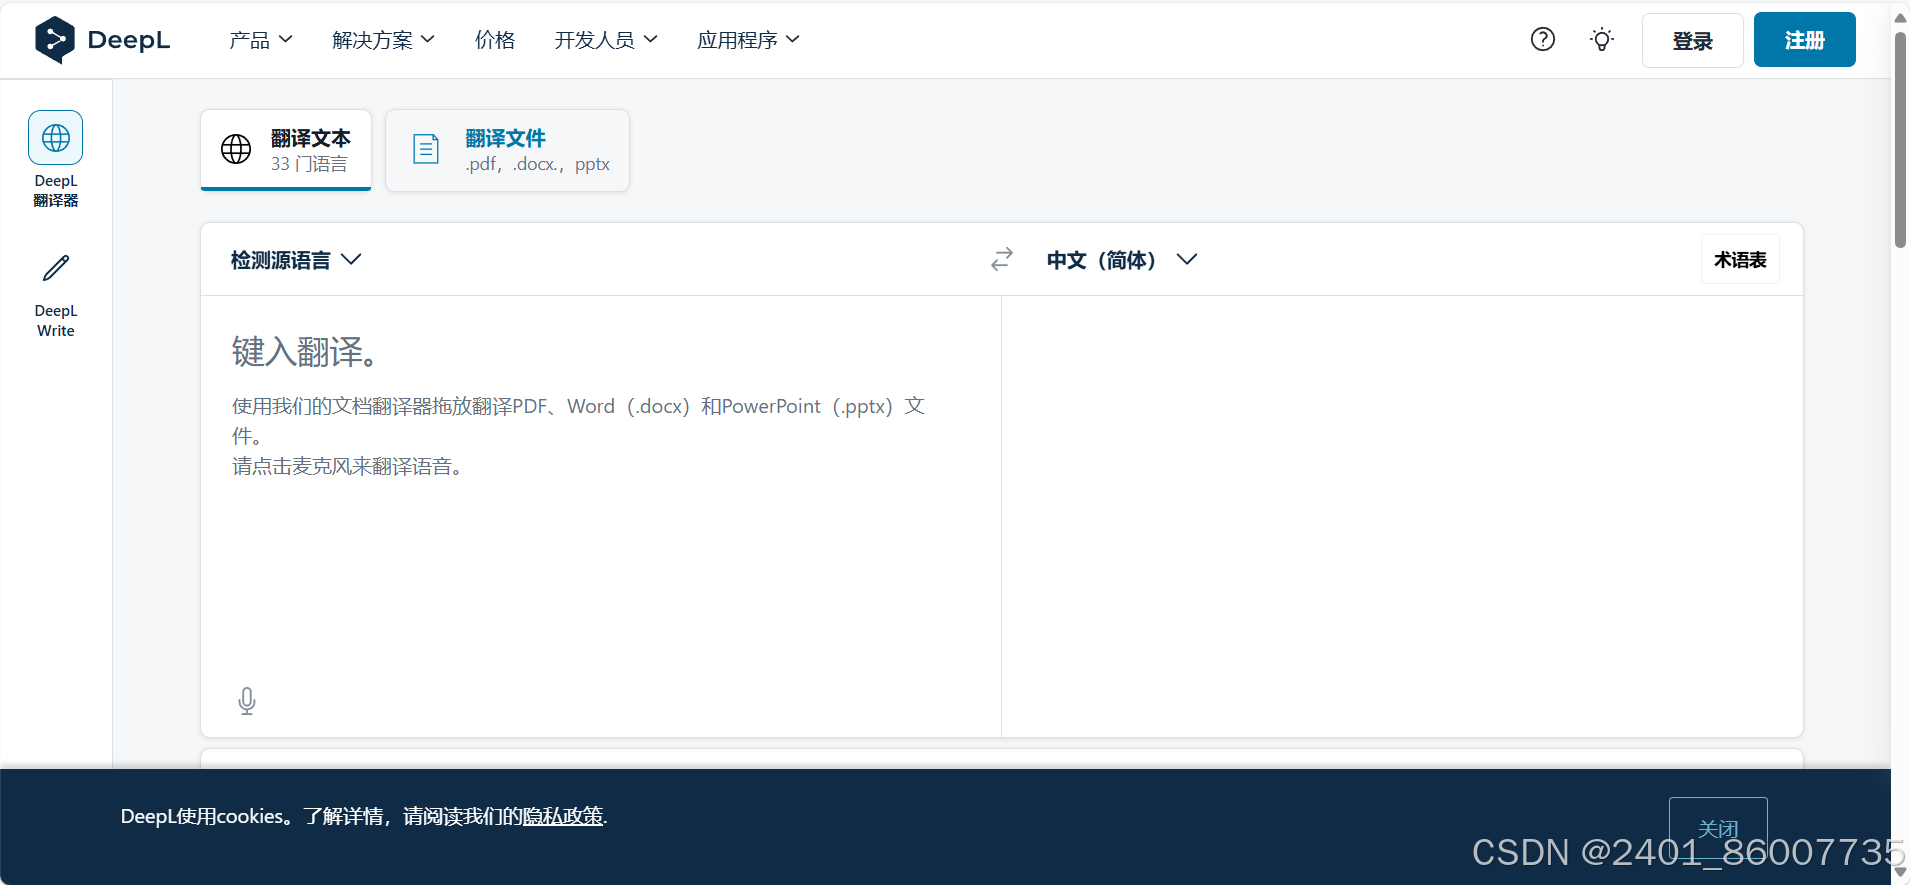Open the 价格 page
This screenshot has height=885, width=1910.
click(495, 40)
